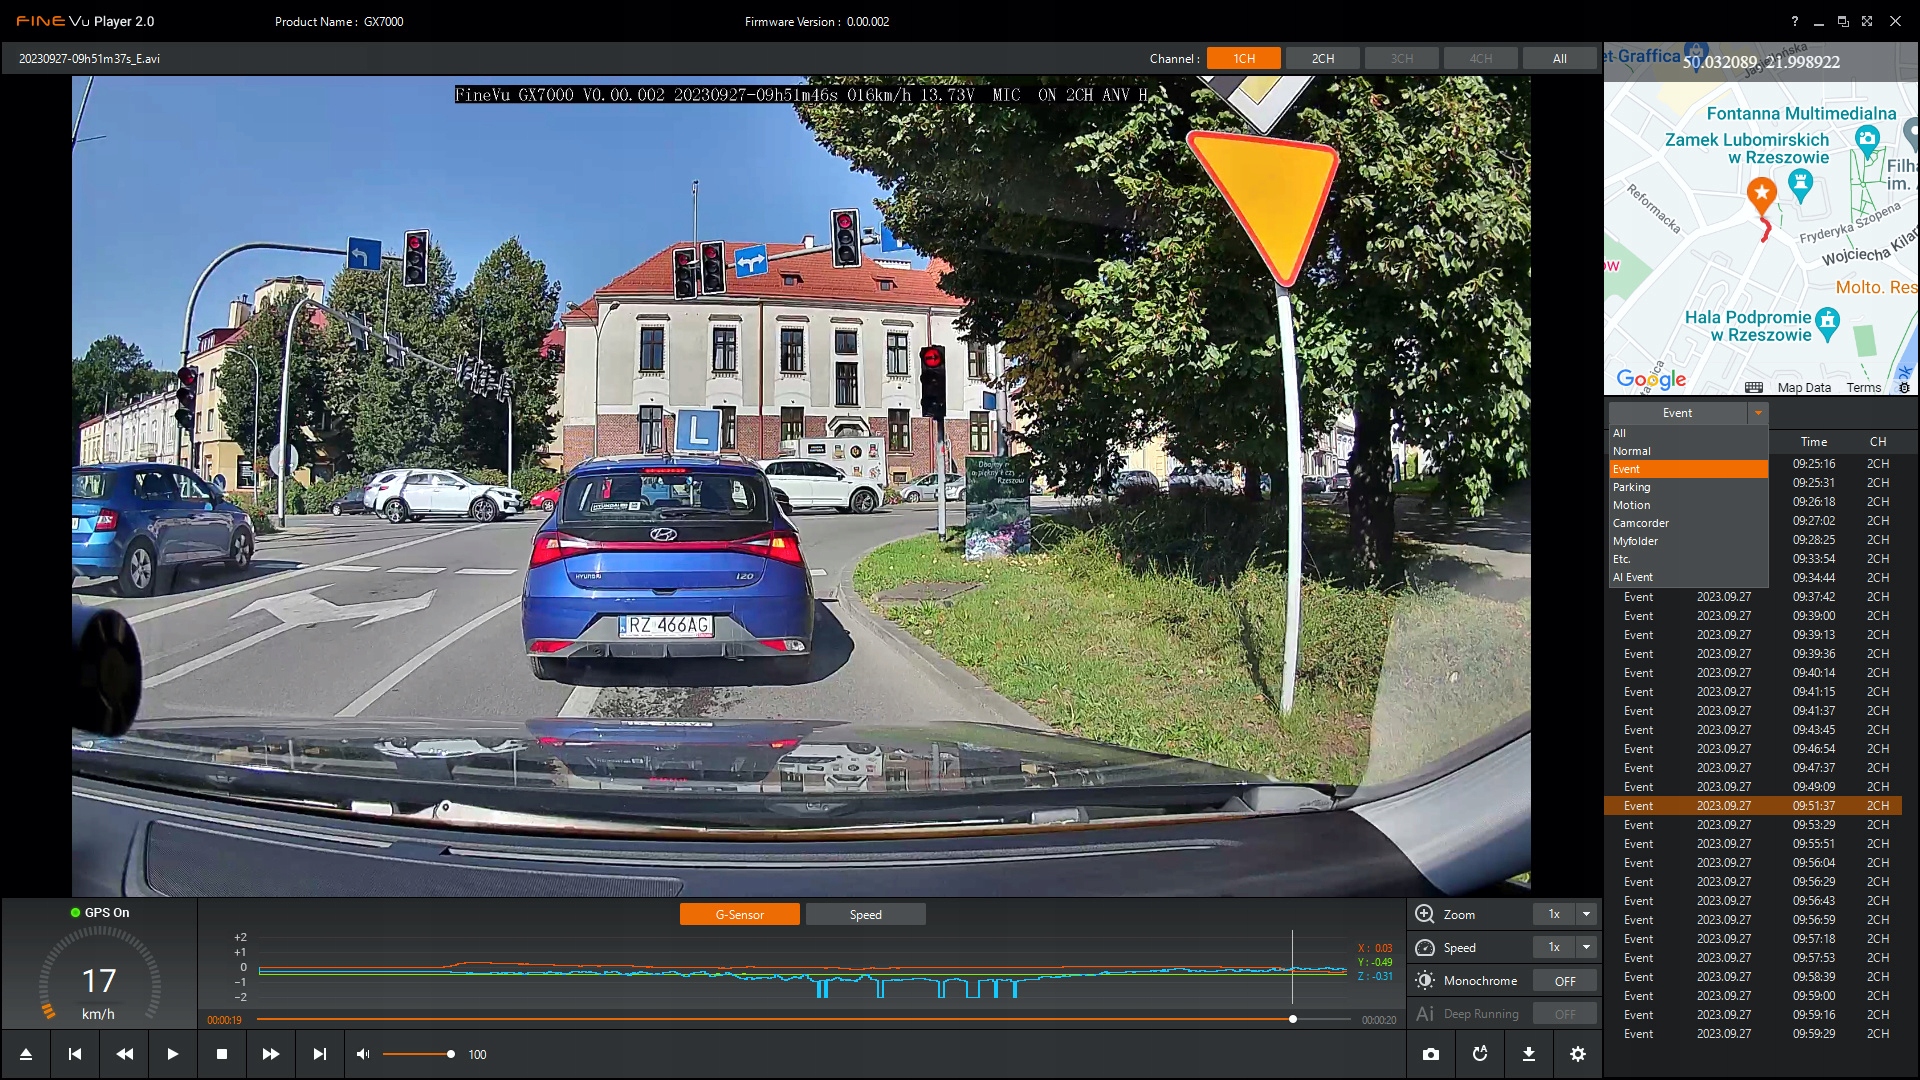Collapse the Event filter dropdown arrow
1920x1080 pixels.
pos(1758,413)
